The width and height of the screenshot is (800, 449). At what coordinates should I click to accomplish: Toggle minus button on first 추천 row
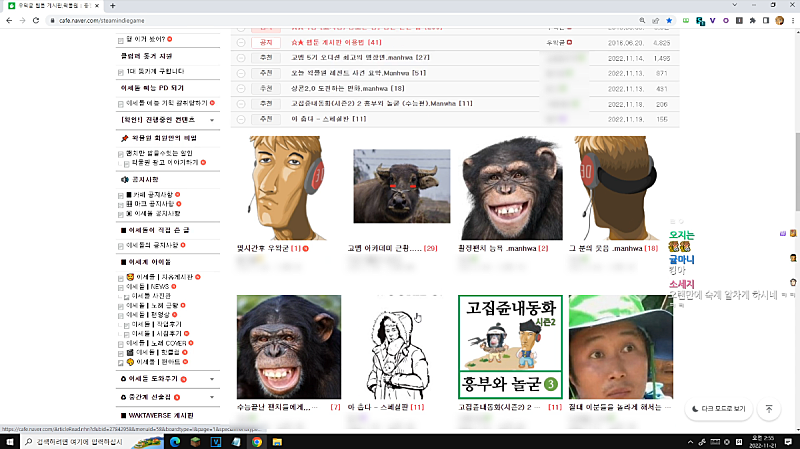(240, 58)
